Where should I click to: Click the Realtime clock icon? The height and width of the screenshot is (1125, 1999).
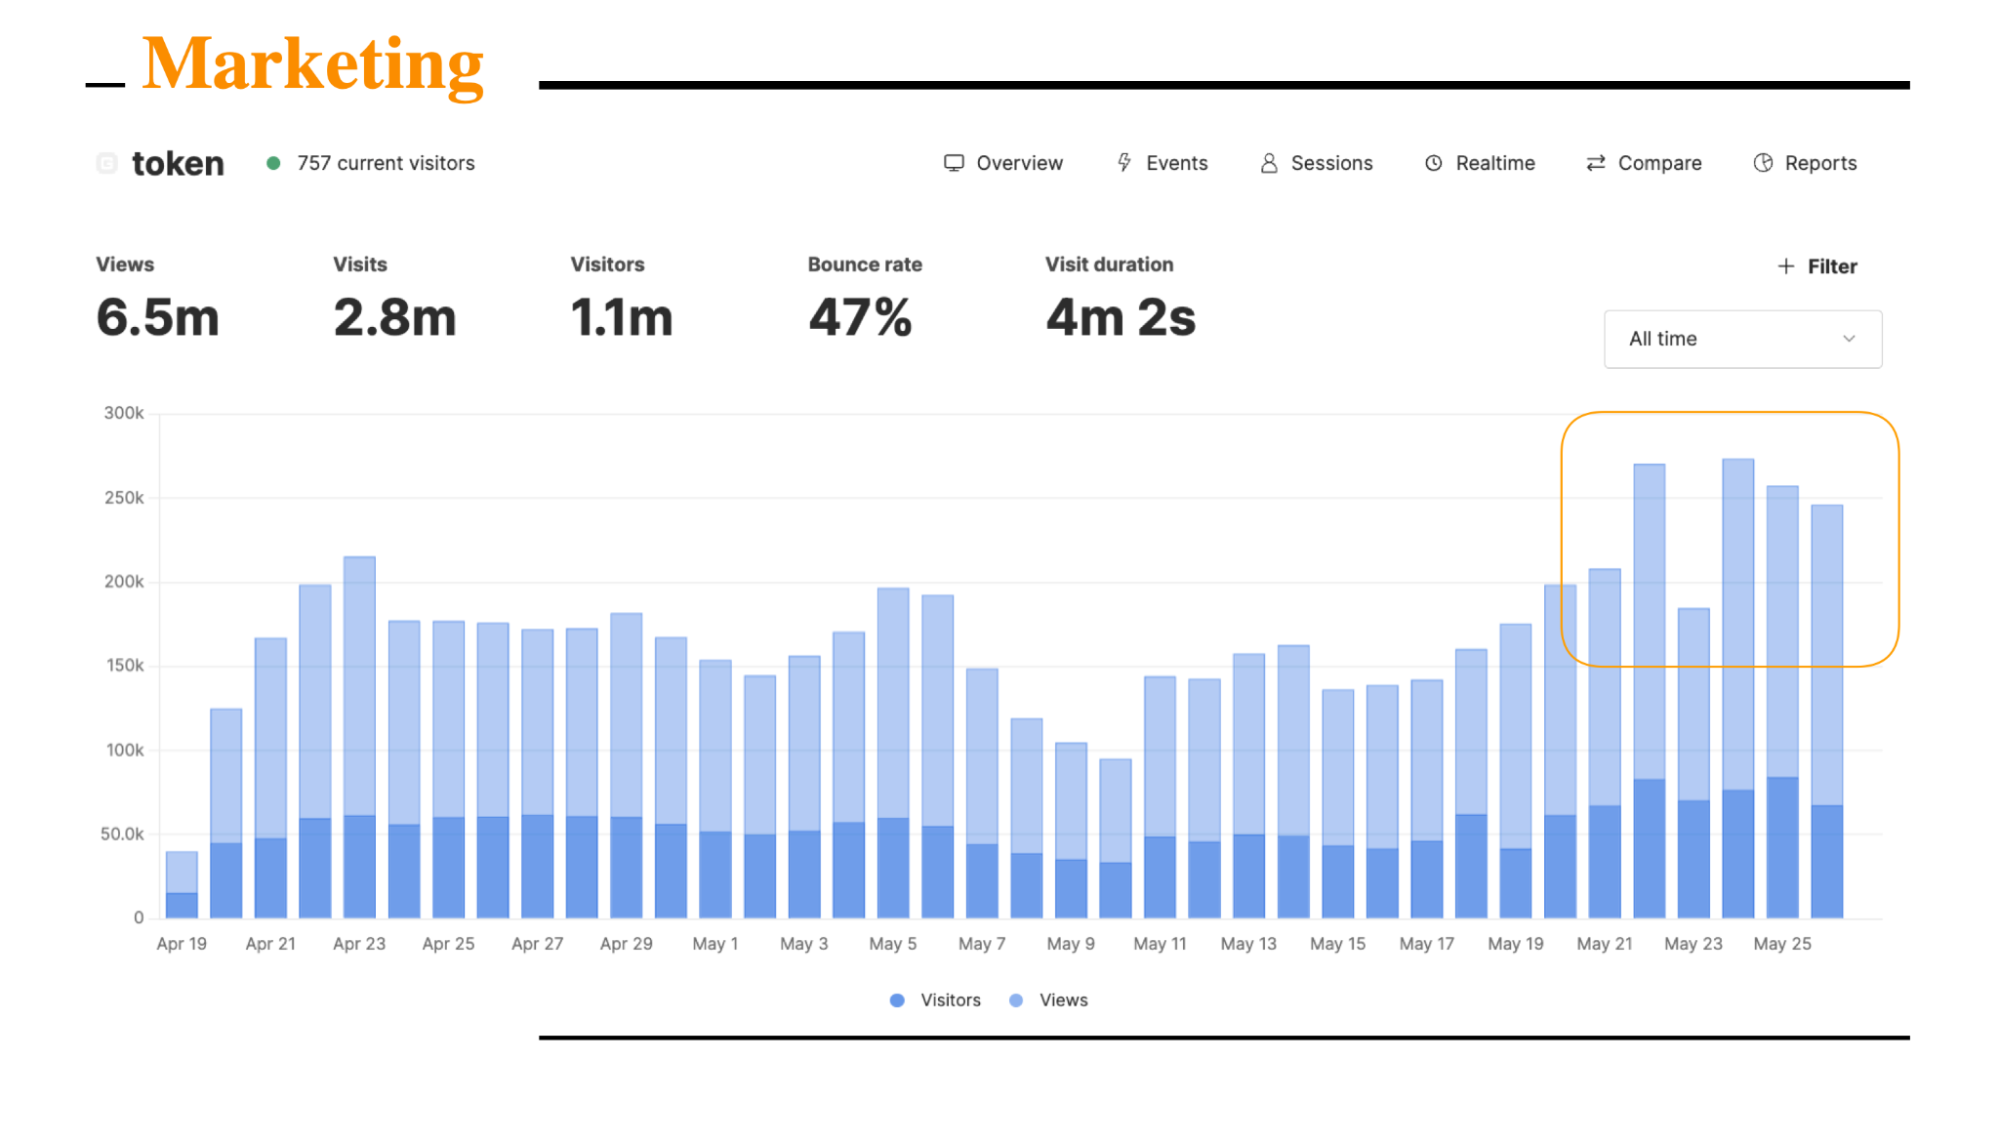point(1433,163)
